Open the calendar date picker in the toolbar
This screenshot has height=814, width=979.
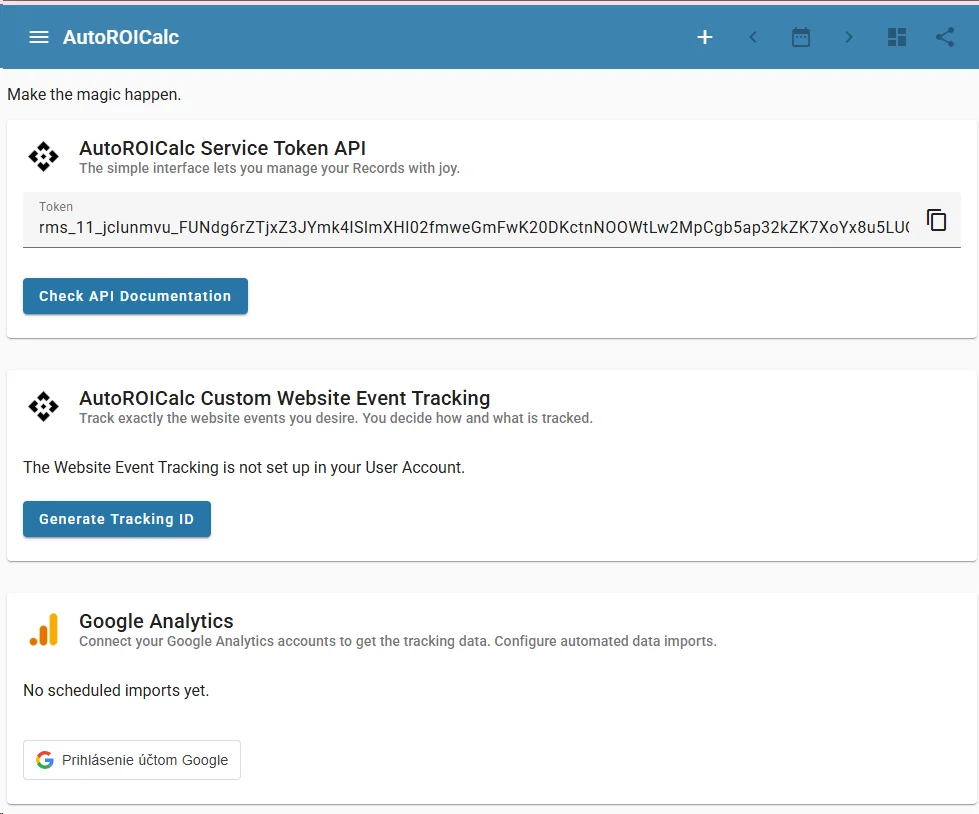point(800,37)
